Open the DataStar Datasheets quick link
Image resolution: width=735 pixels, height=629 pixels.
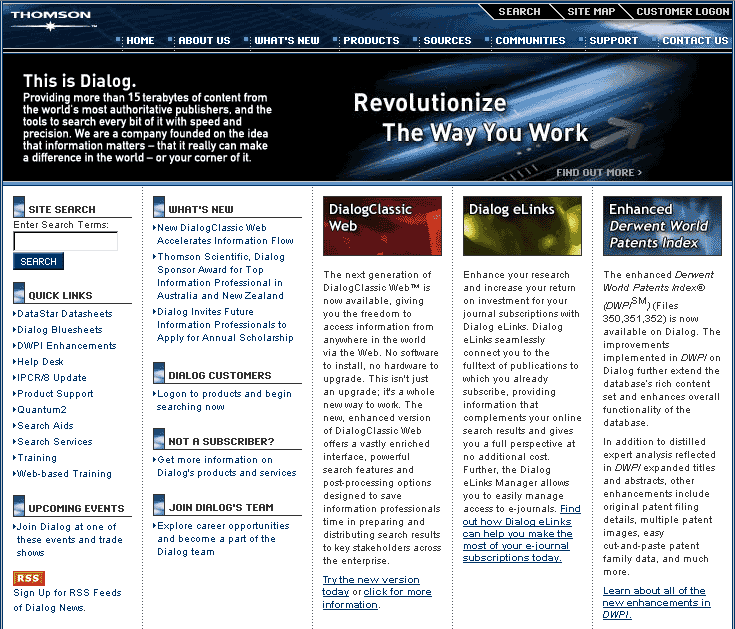coord(64,314)
